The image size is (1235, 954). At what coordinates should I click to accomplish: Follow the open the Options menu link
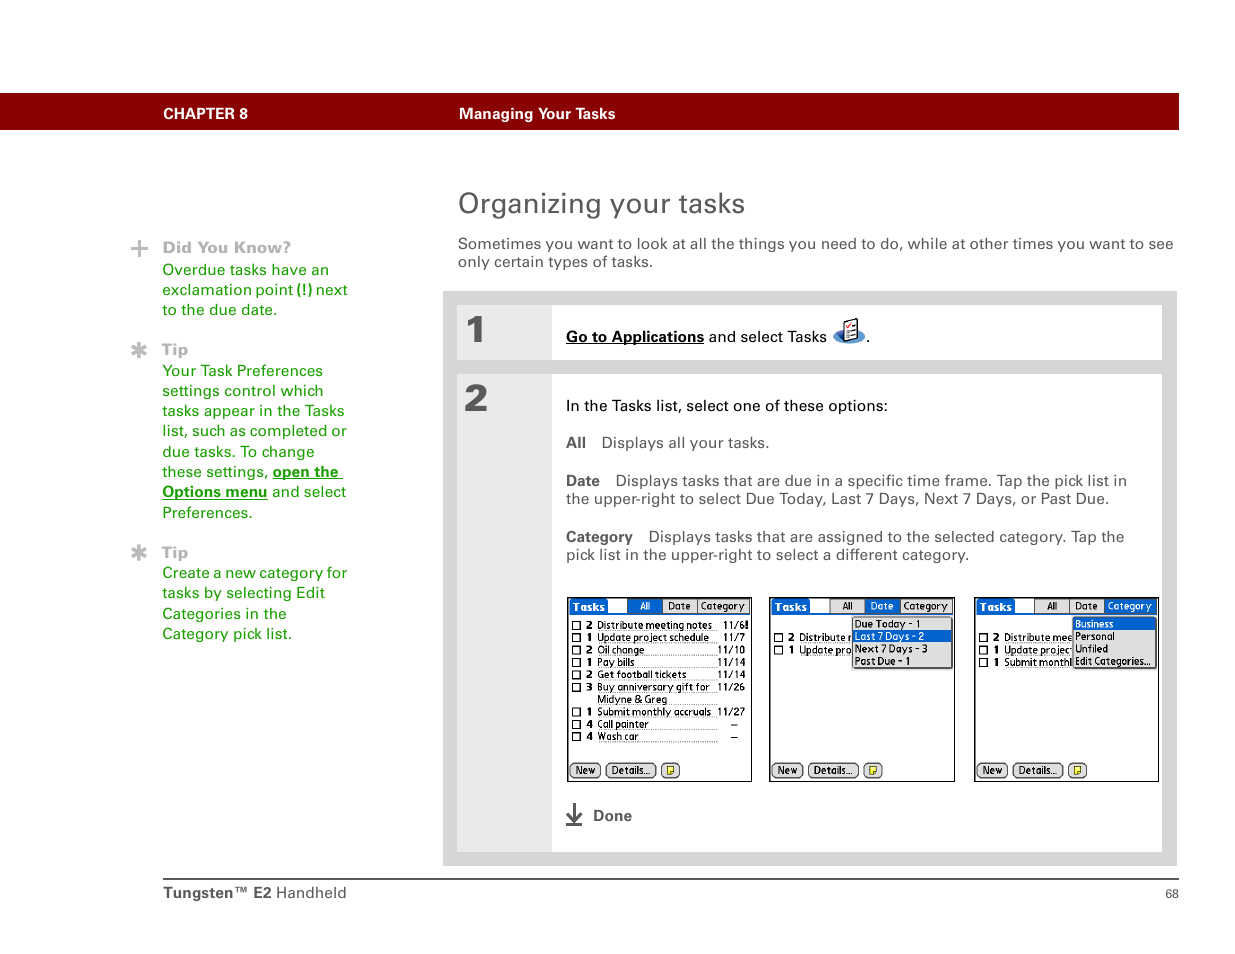click(x=252, y=482)
